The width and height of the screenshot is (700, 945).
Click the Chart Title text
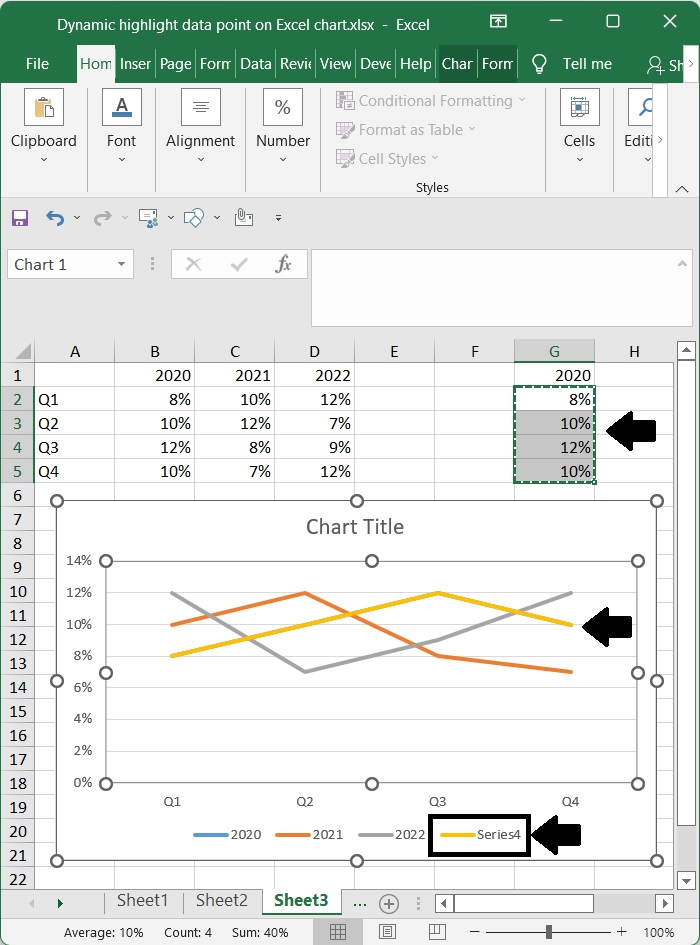[355, 527]
